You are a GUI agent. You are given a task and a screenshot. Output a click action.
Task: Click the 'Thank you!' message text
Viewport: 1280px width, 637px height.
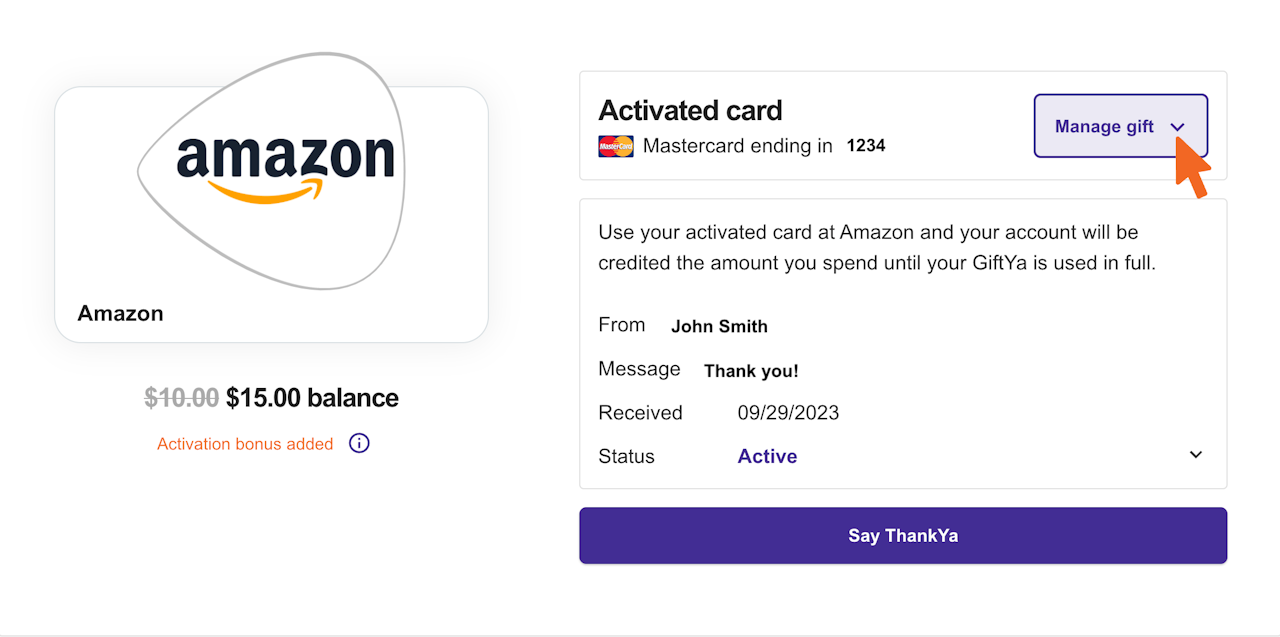[751, 371]
